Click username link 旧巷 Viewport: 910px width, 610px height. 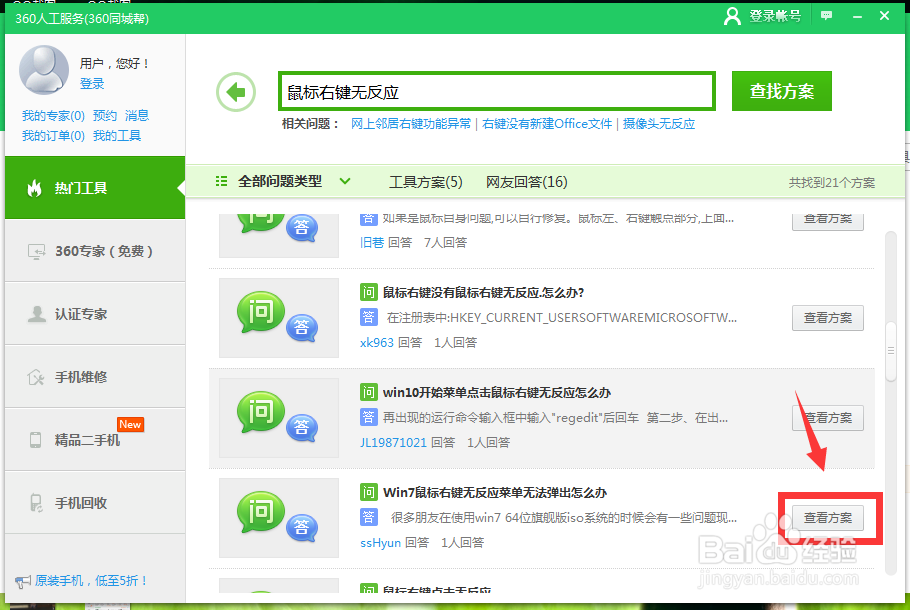372,243
